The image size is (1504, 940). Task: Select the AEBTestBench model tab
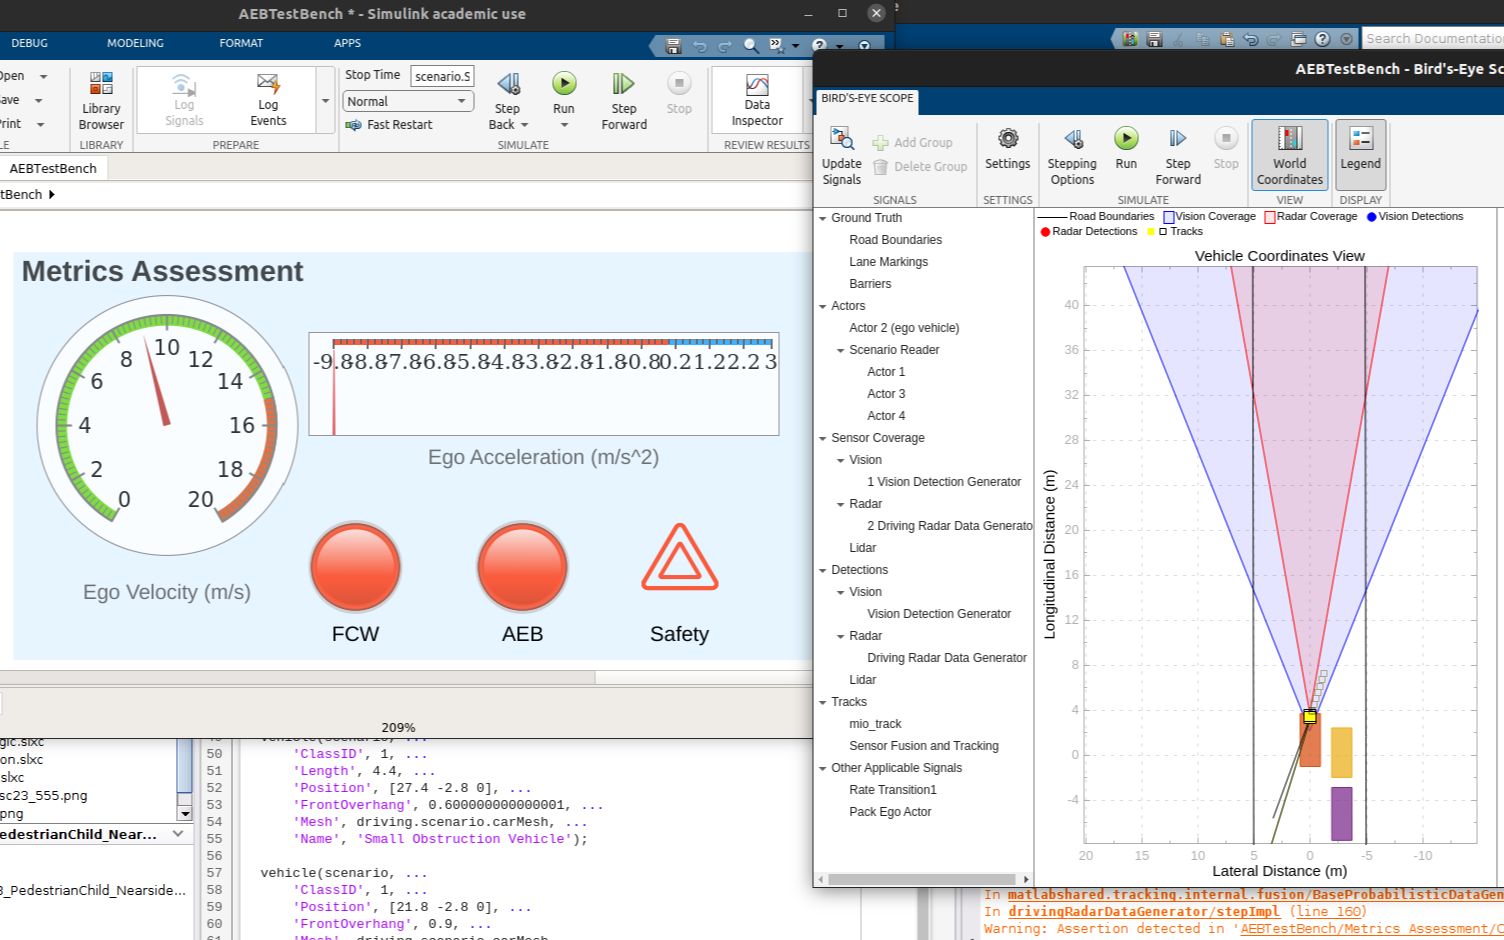coord(53,168)
